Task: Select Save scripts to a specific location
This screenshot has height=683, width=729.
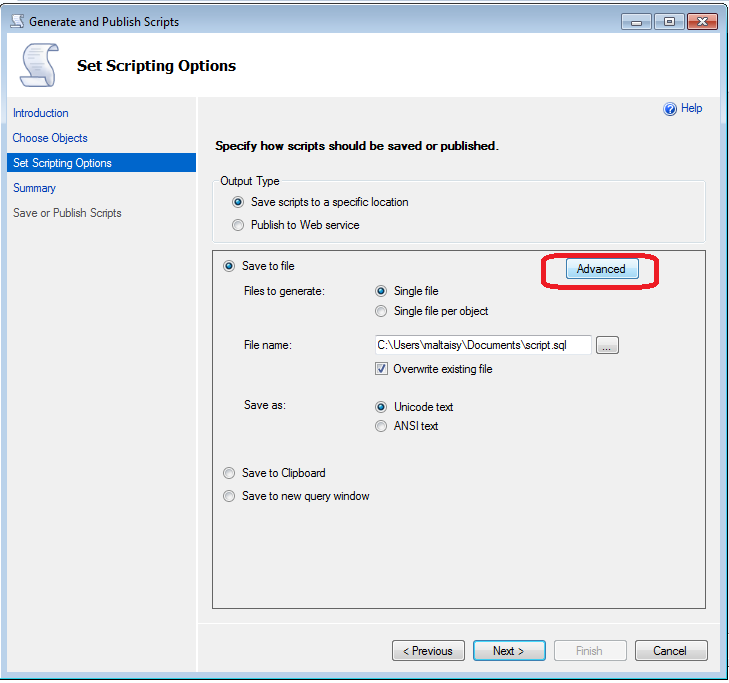Action: coord(238,202)
